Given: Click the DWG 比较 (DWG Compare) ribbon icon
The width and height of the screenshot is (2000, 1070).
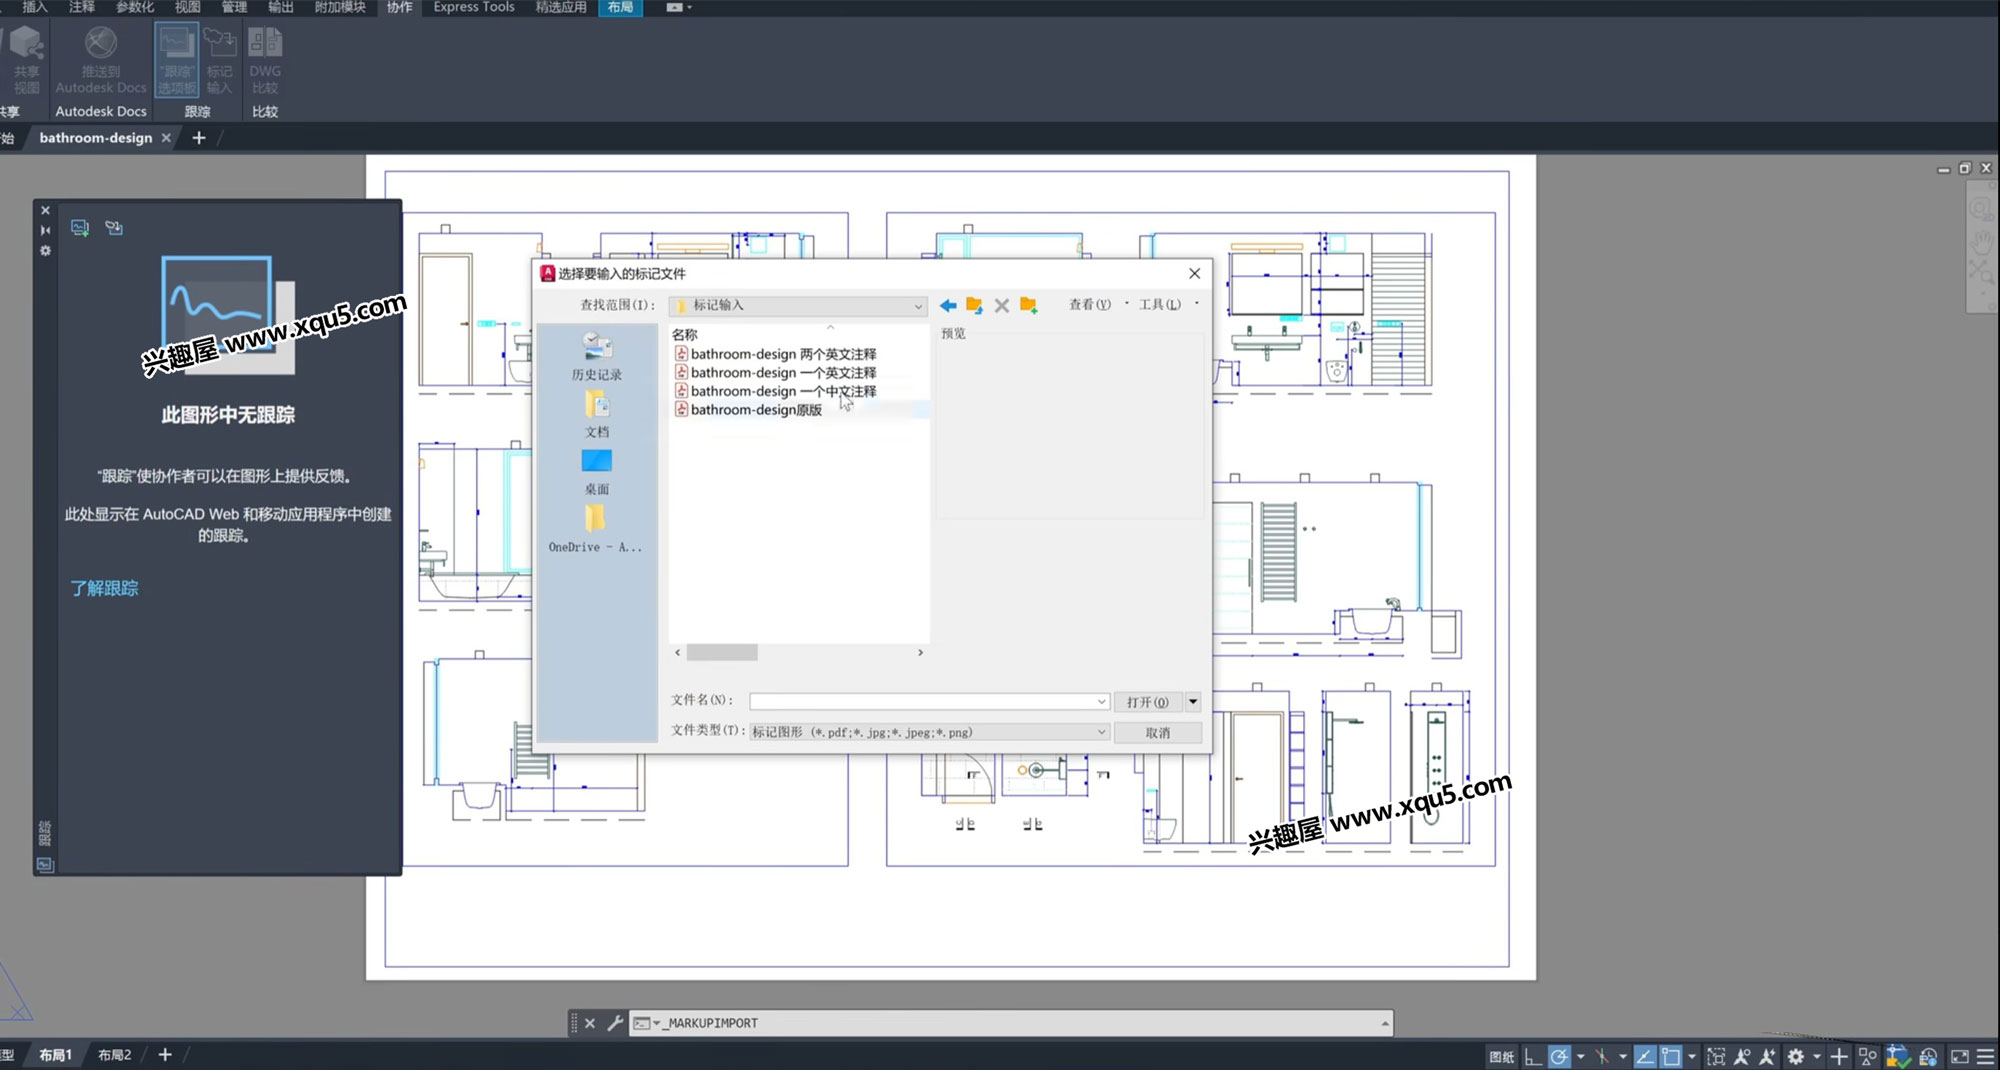Looking at the screenshot, I should point(265,60).
